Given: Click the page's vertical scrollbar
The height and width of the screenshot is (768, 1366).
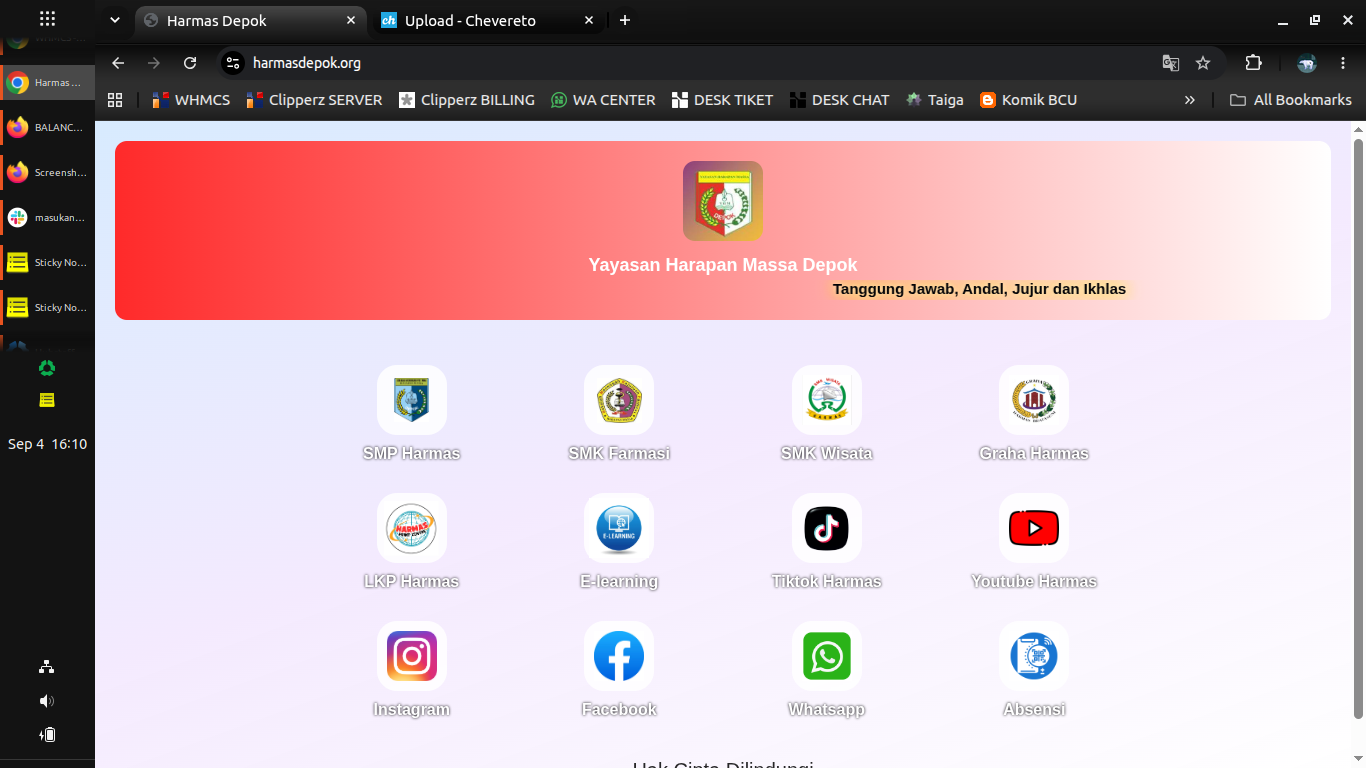Looking at the screenshot, I should click(1358, 428).
